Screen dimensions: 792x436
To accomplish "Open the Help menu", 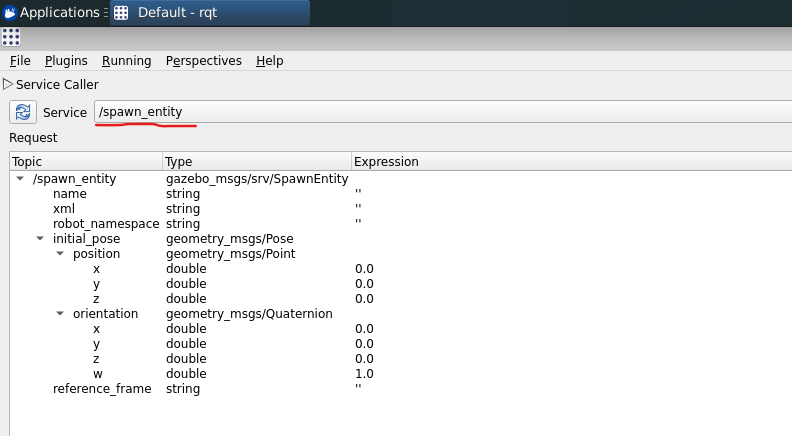I will [x=269, y=61].
